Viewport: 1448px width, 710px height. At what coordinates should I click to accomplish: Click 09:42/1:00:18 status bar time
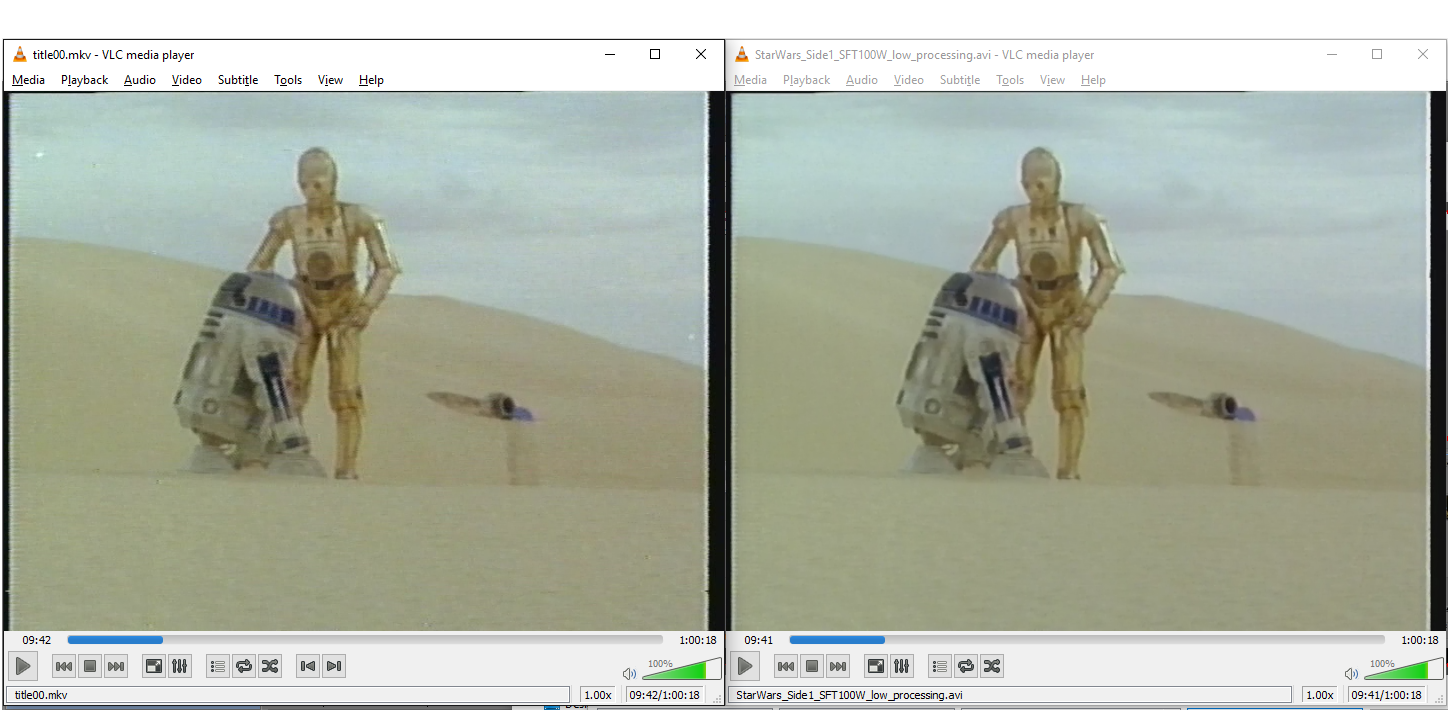[x=664, y=695]
